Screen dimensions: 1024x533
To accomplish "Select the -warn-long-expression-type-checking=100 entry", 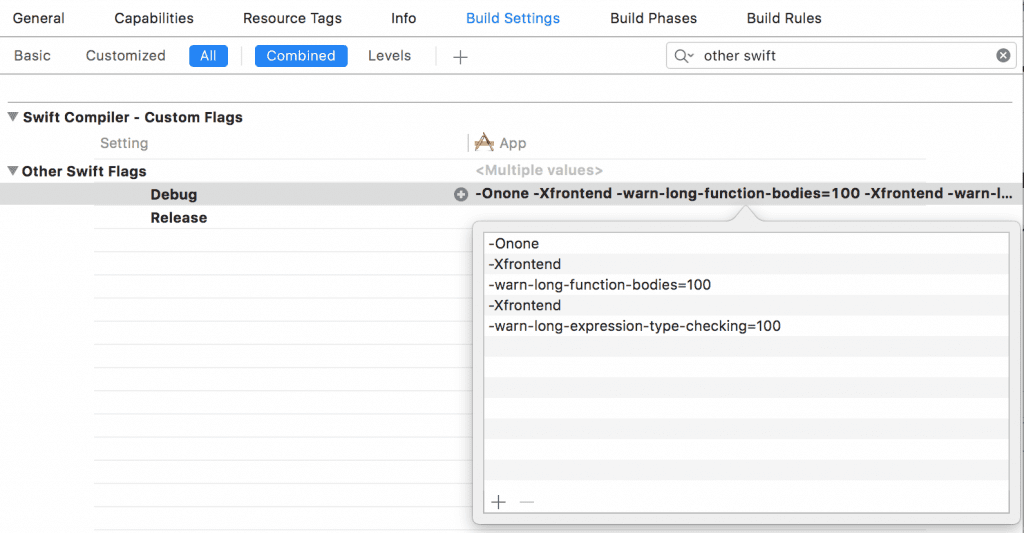I will pyautogui.click(x=746, y=326).
